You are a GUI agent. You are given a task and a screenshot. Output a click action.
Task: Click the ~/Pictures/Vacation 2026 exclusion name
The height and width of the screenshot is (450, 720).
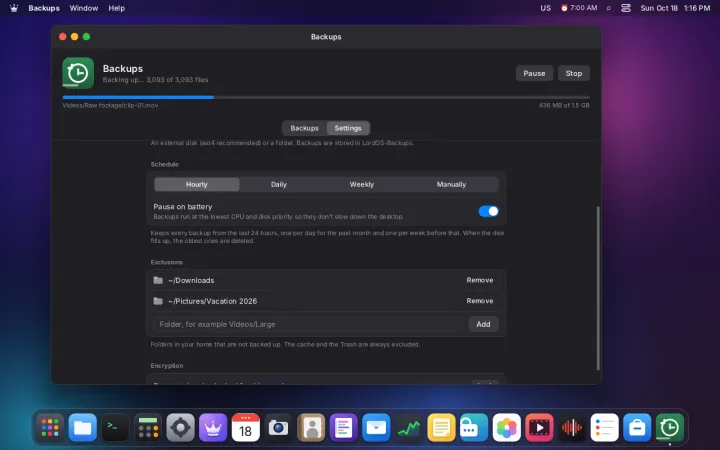pos(213,301)
